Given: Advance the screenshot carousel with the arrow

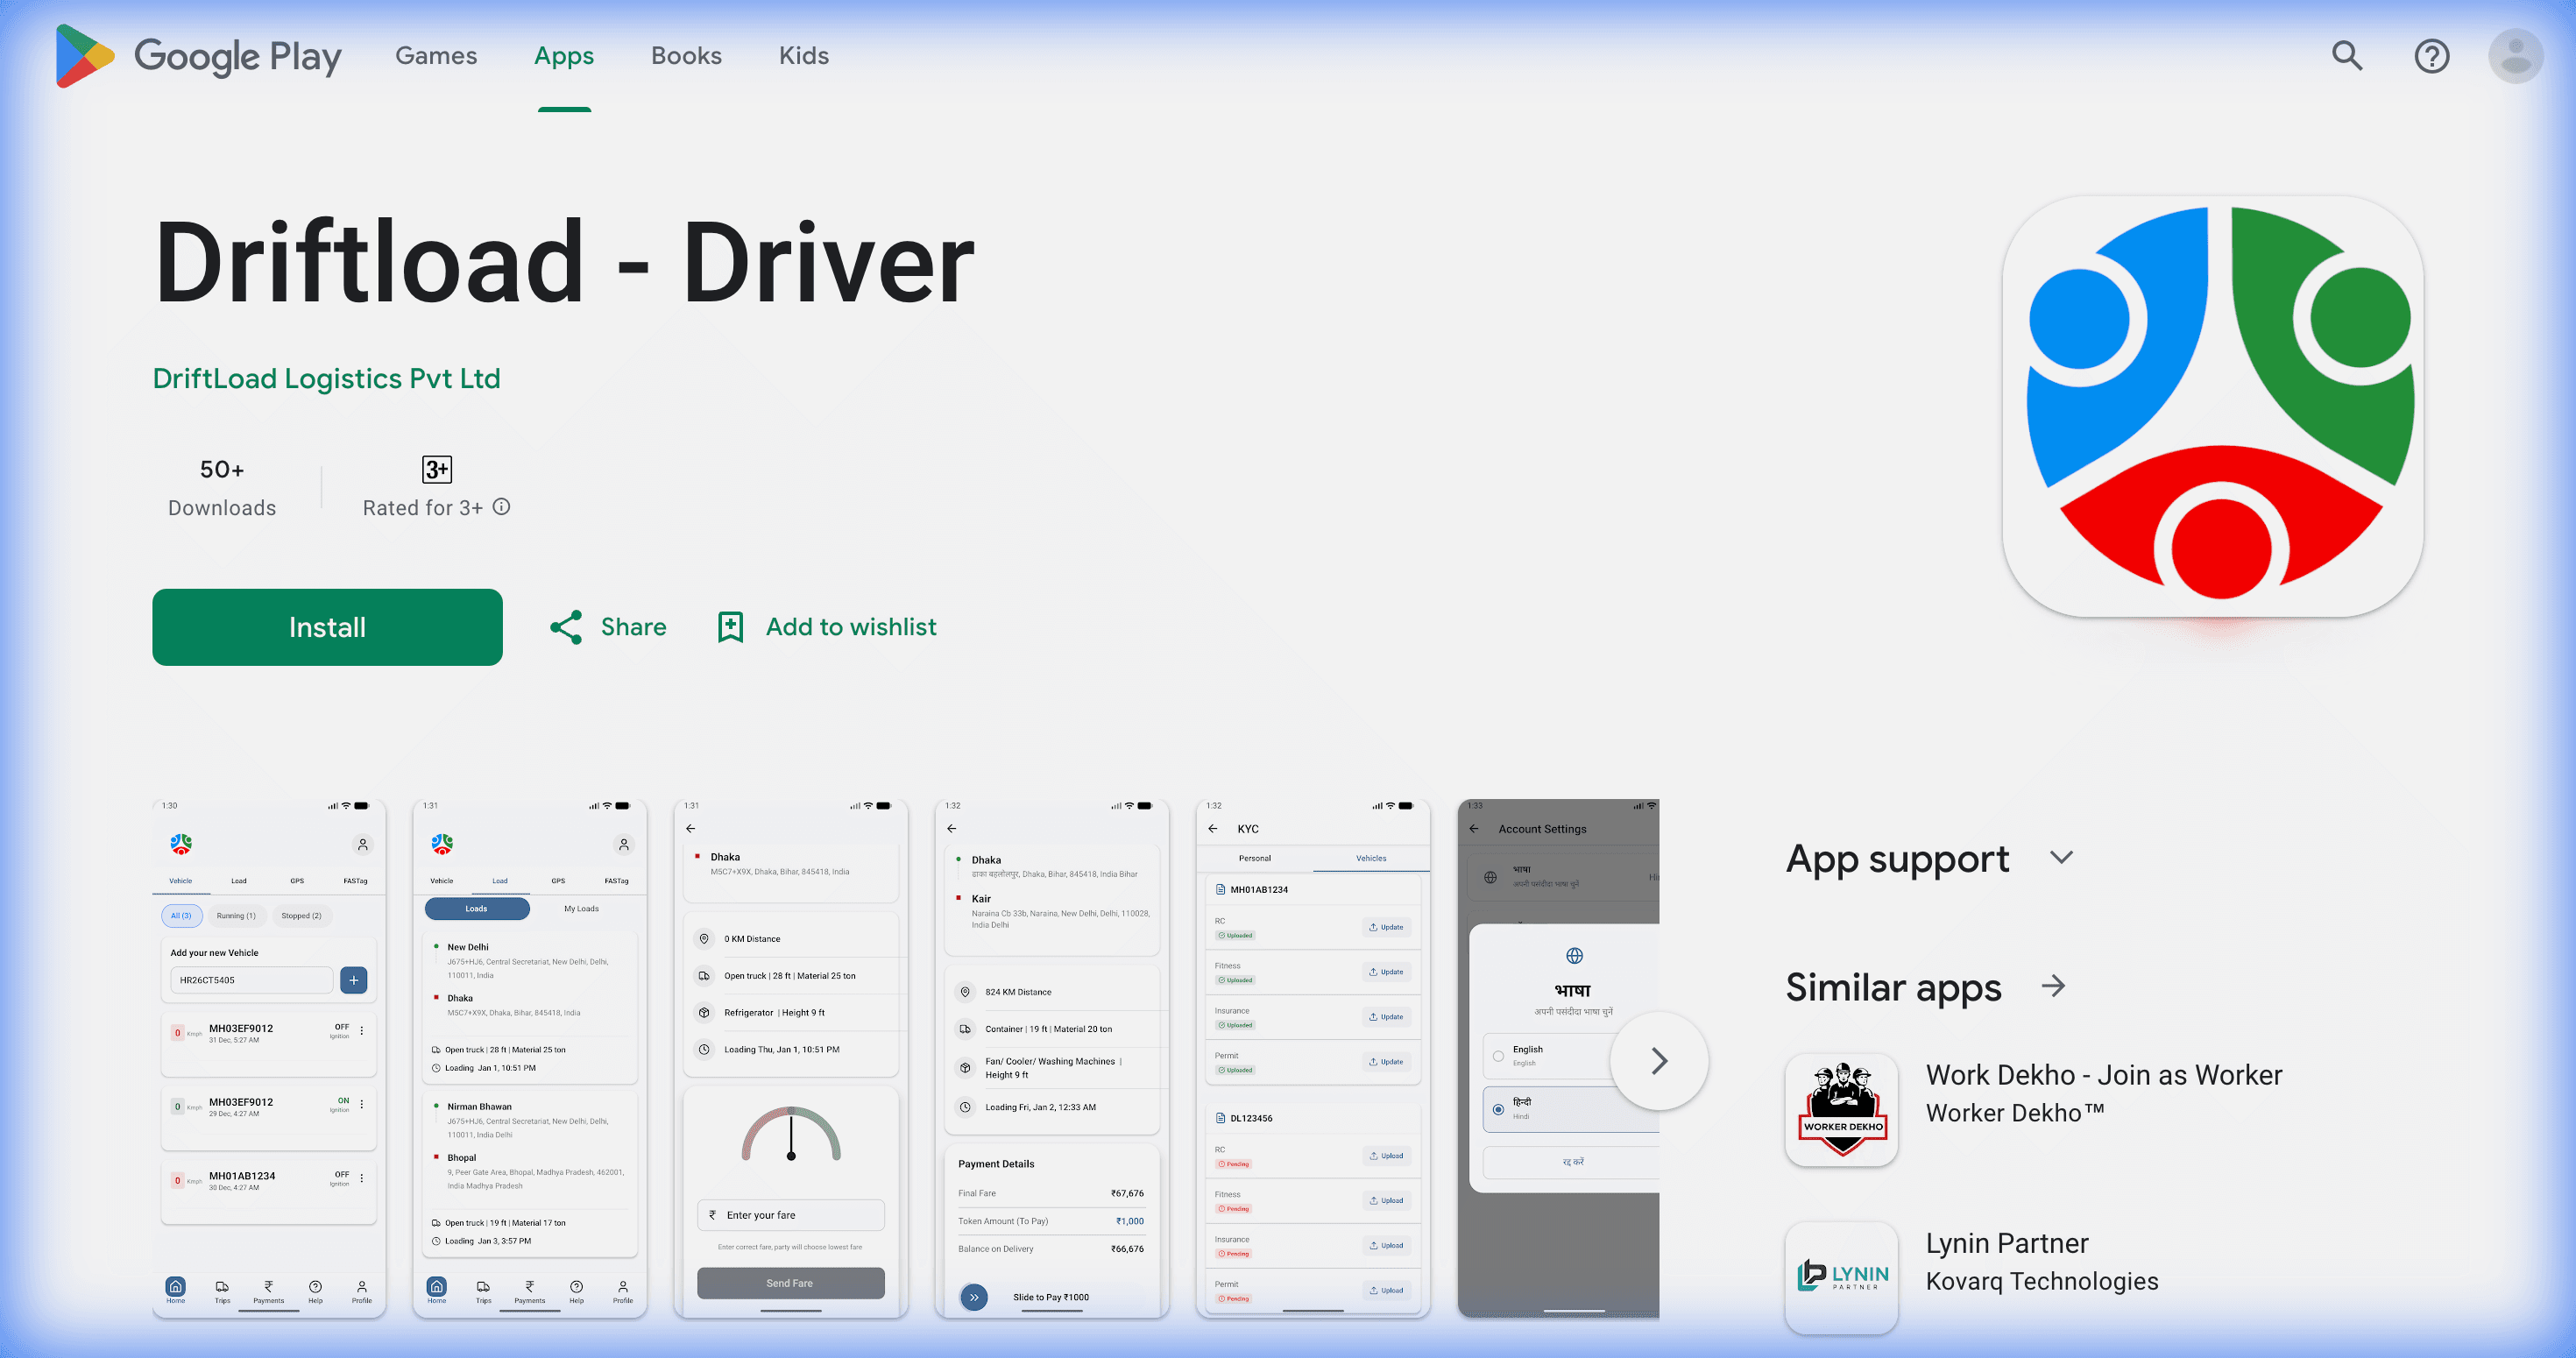Looking at the screenshot, I should pyautogui.click(x=1659, y=1061).
